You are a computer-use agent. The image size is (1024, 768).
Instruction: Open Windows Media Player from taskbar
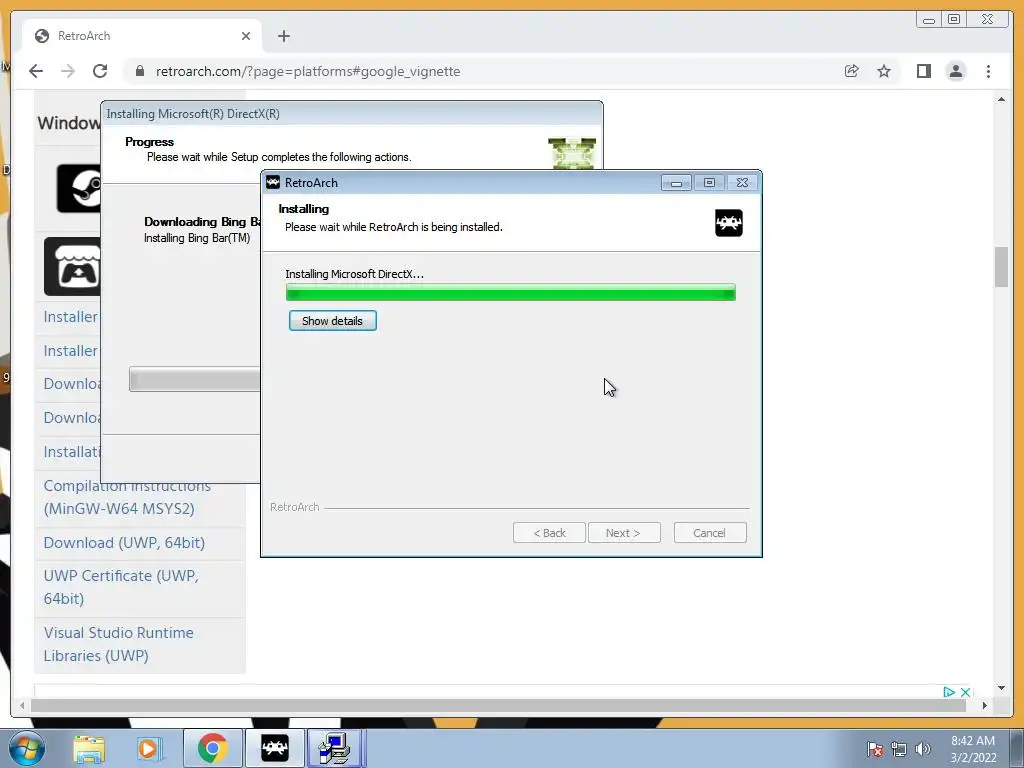pos(148,748)
